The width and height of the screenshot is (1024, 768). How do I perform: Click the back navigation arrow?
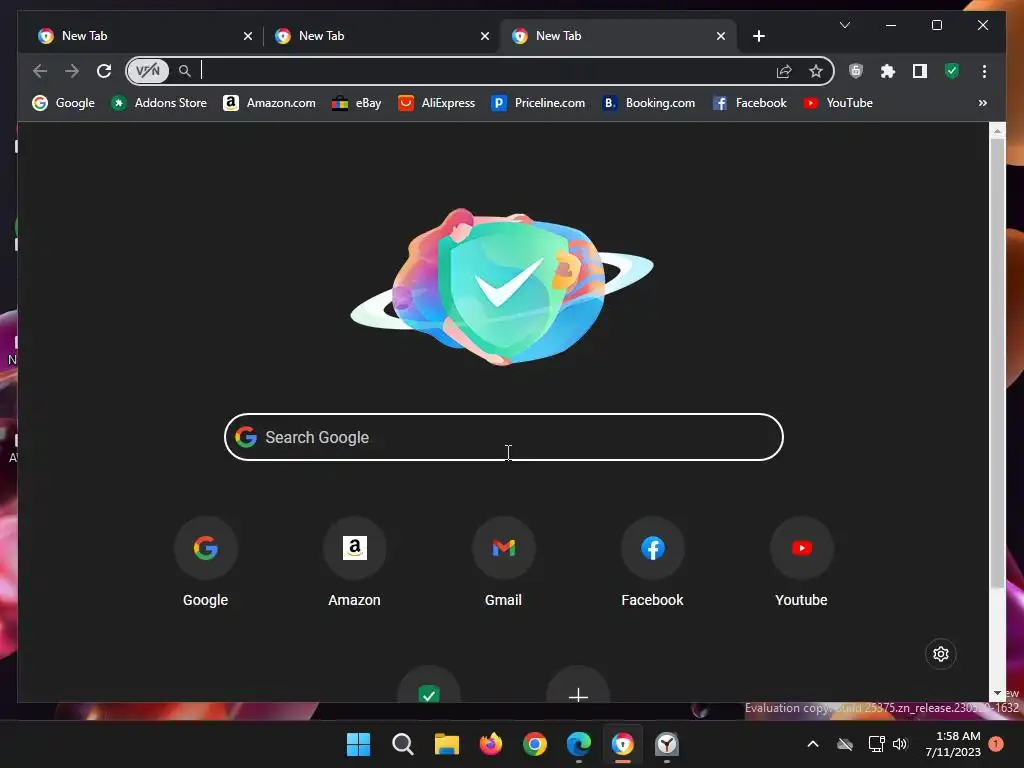pos(40,71)
